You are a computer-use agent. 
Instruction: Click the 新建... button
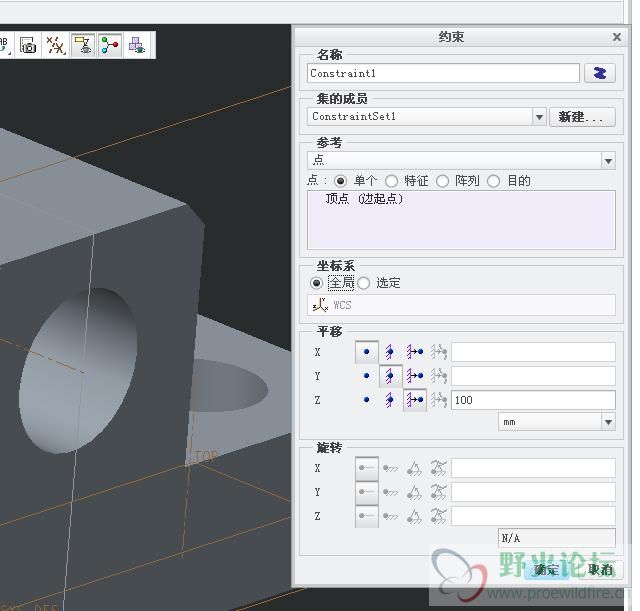582,117
